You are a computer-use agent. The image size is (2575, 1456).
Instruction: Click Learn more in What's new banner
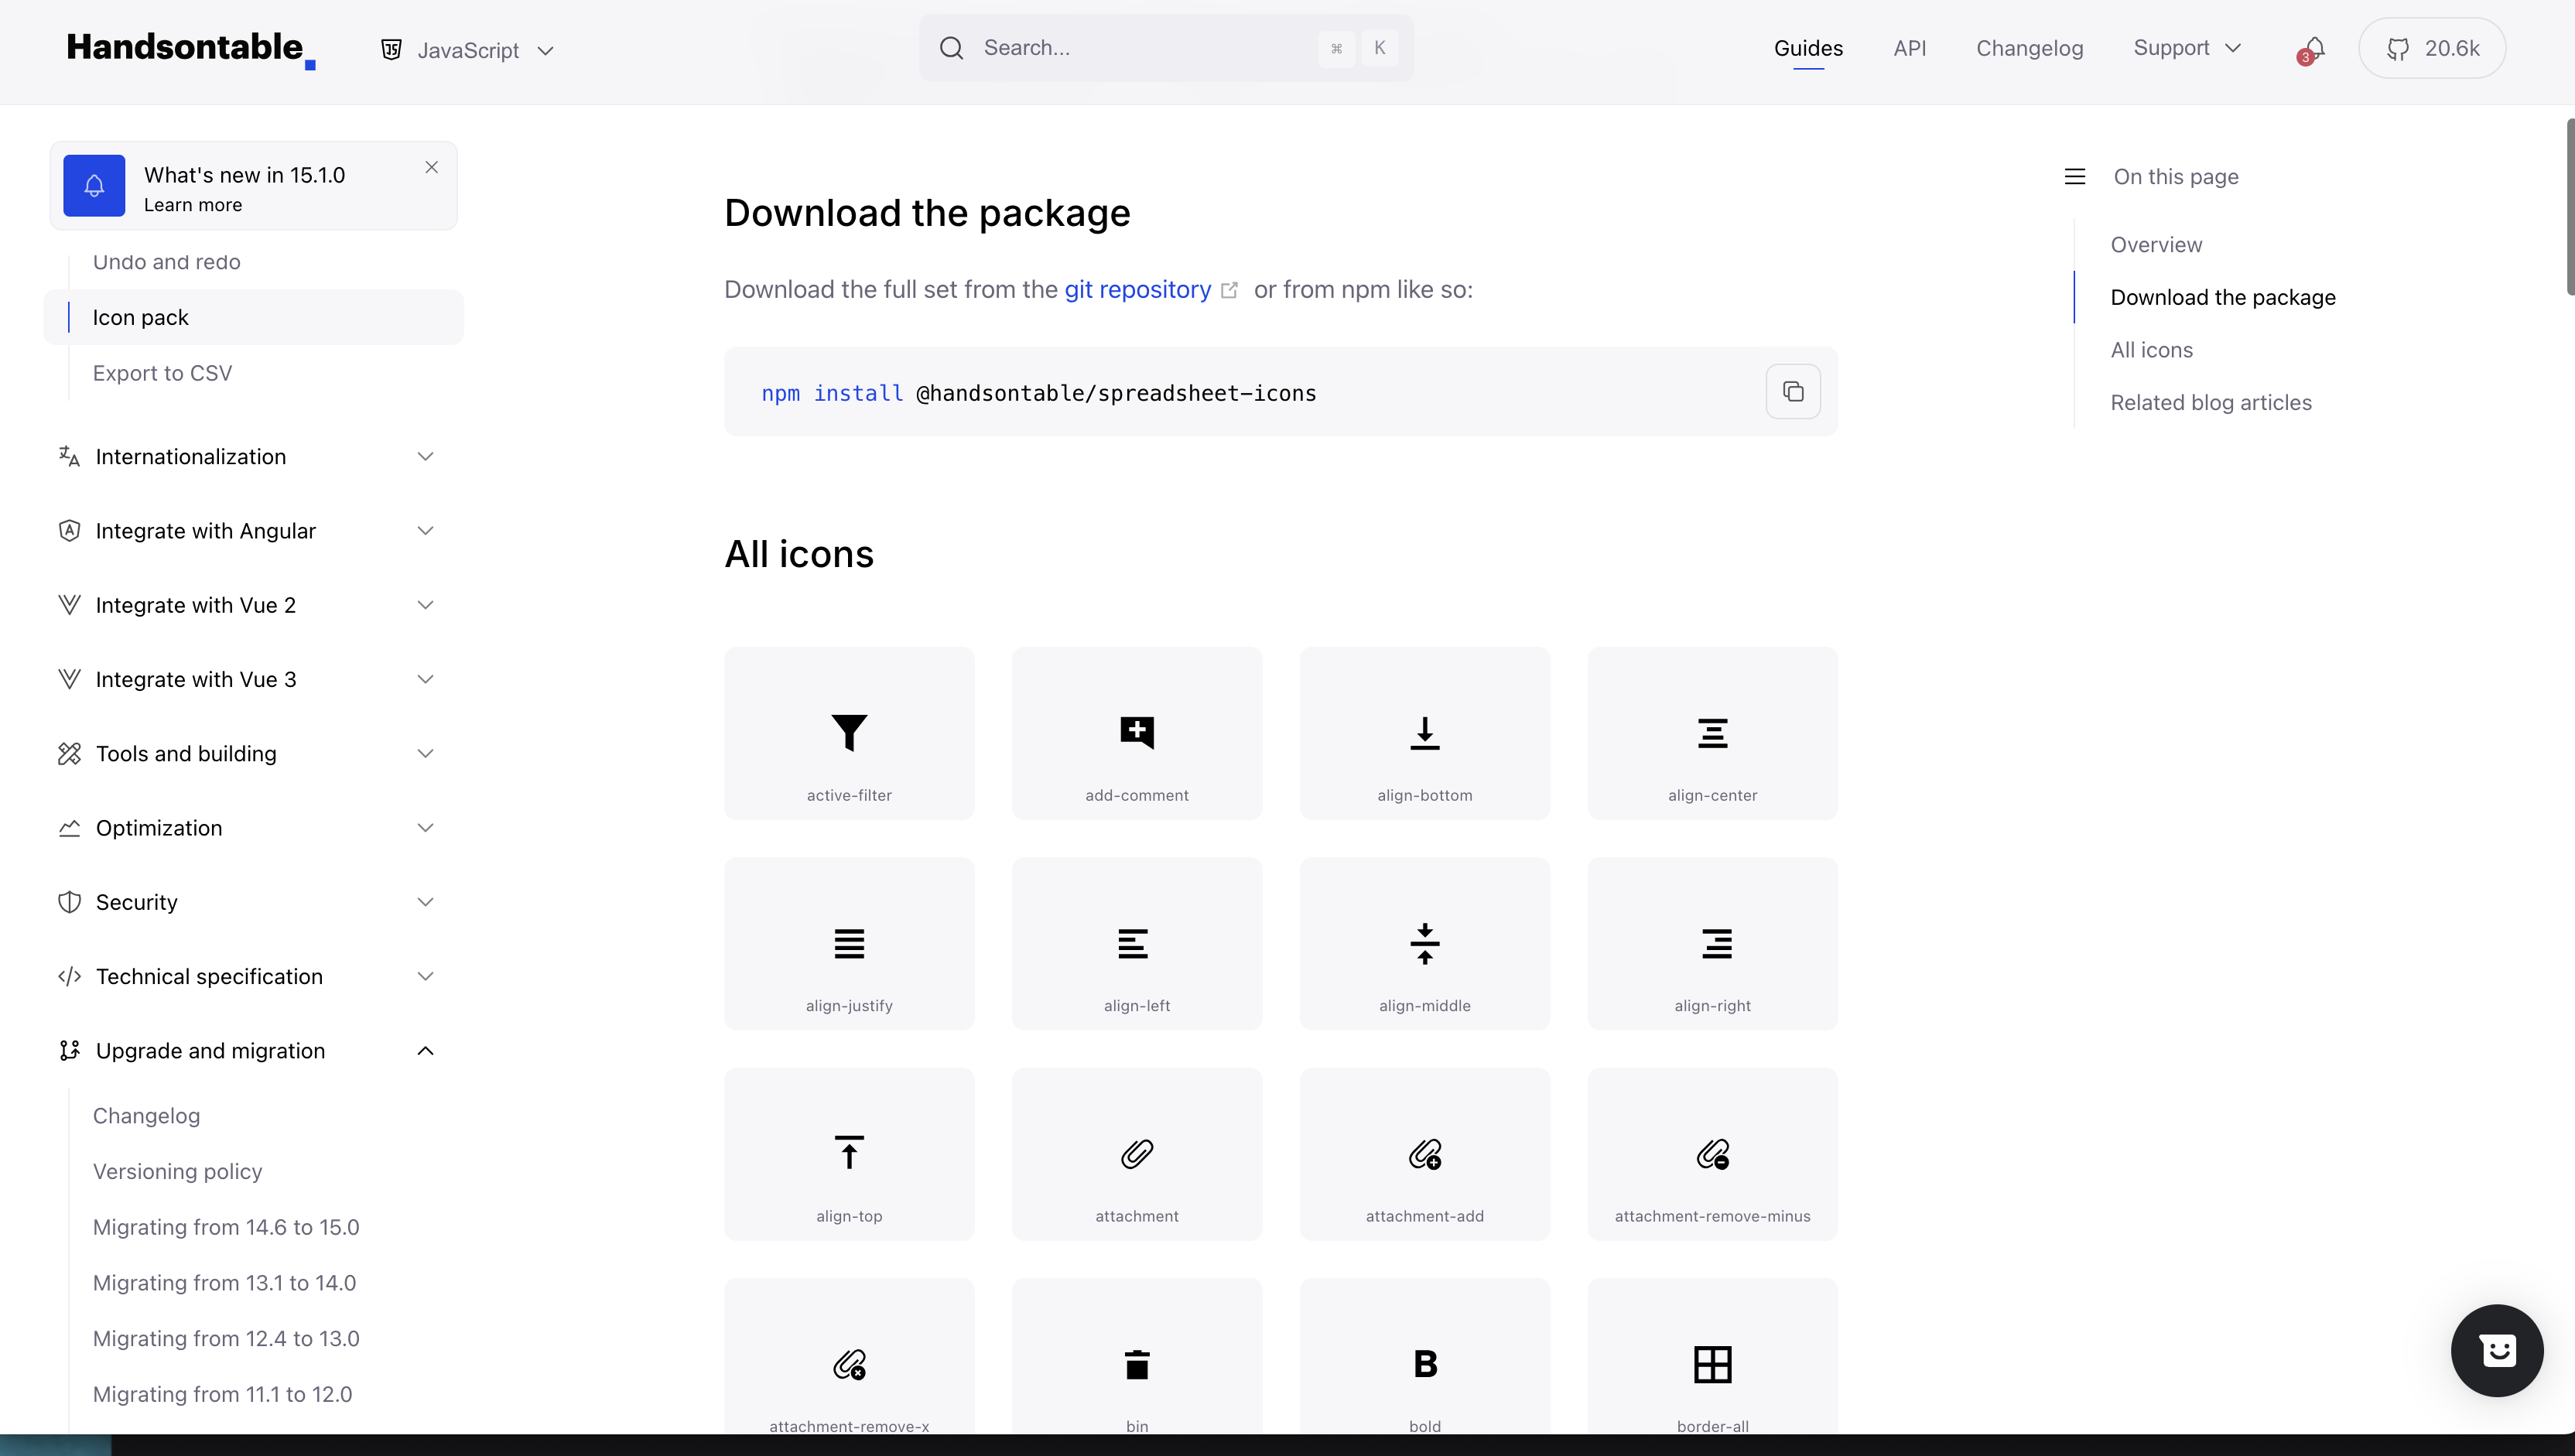[x=192, y=204]
